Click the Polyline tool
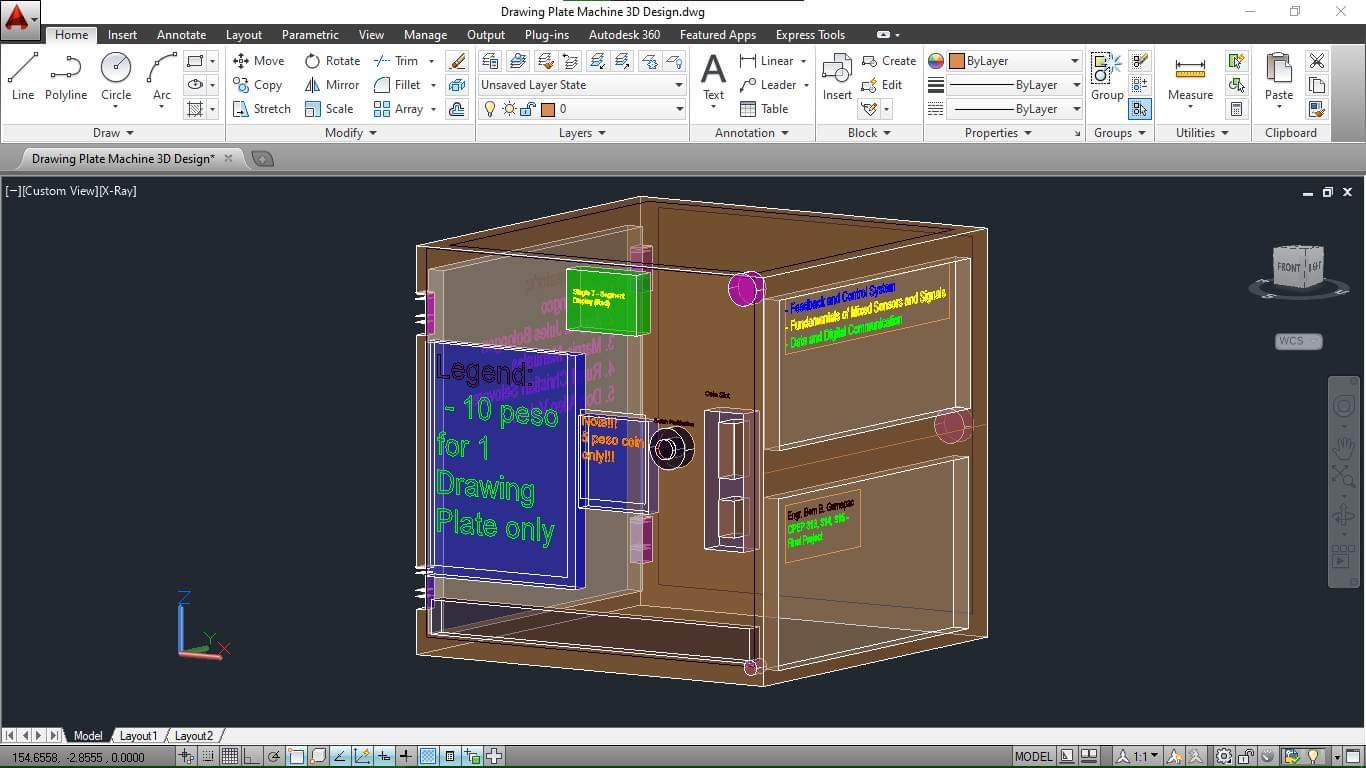Image resolution: width=1366 pixels, height=768 pixels. coord(66,76)
